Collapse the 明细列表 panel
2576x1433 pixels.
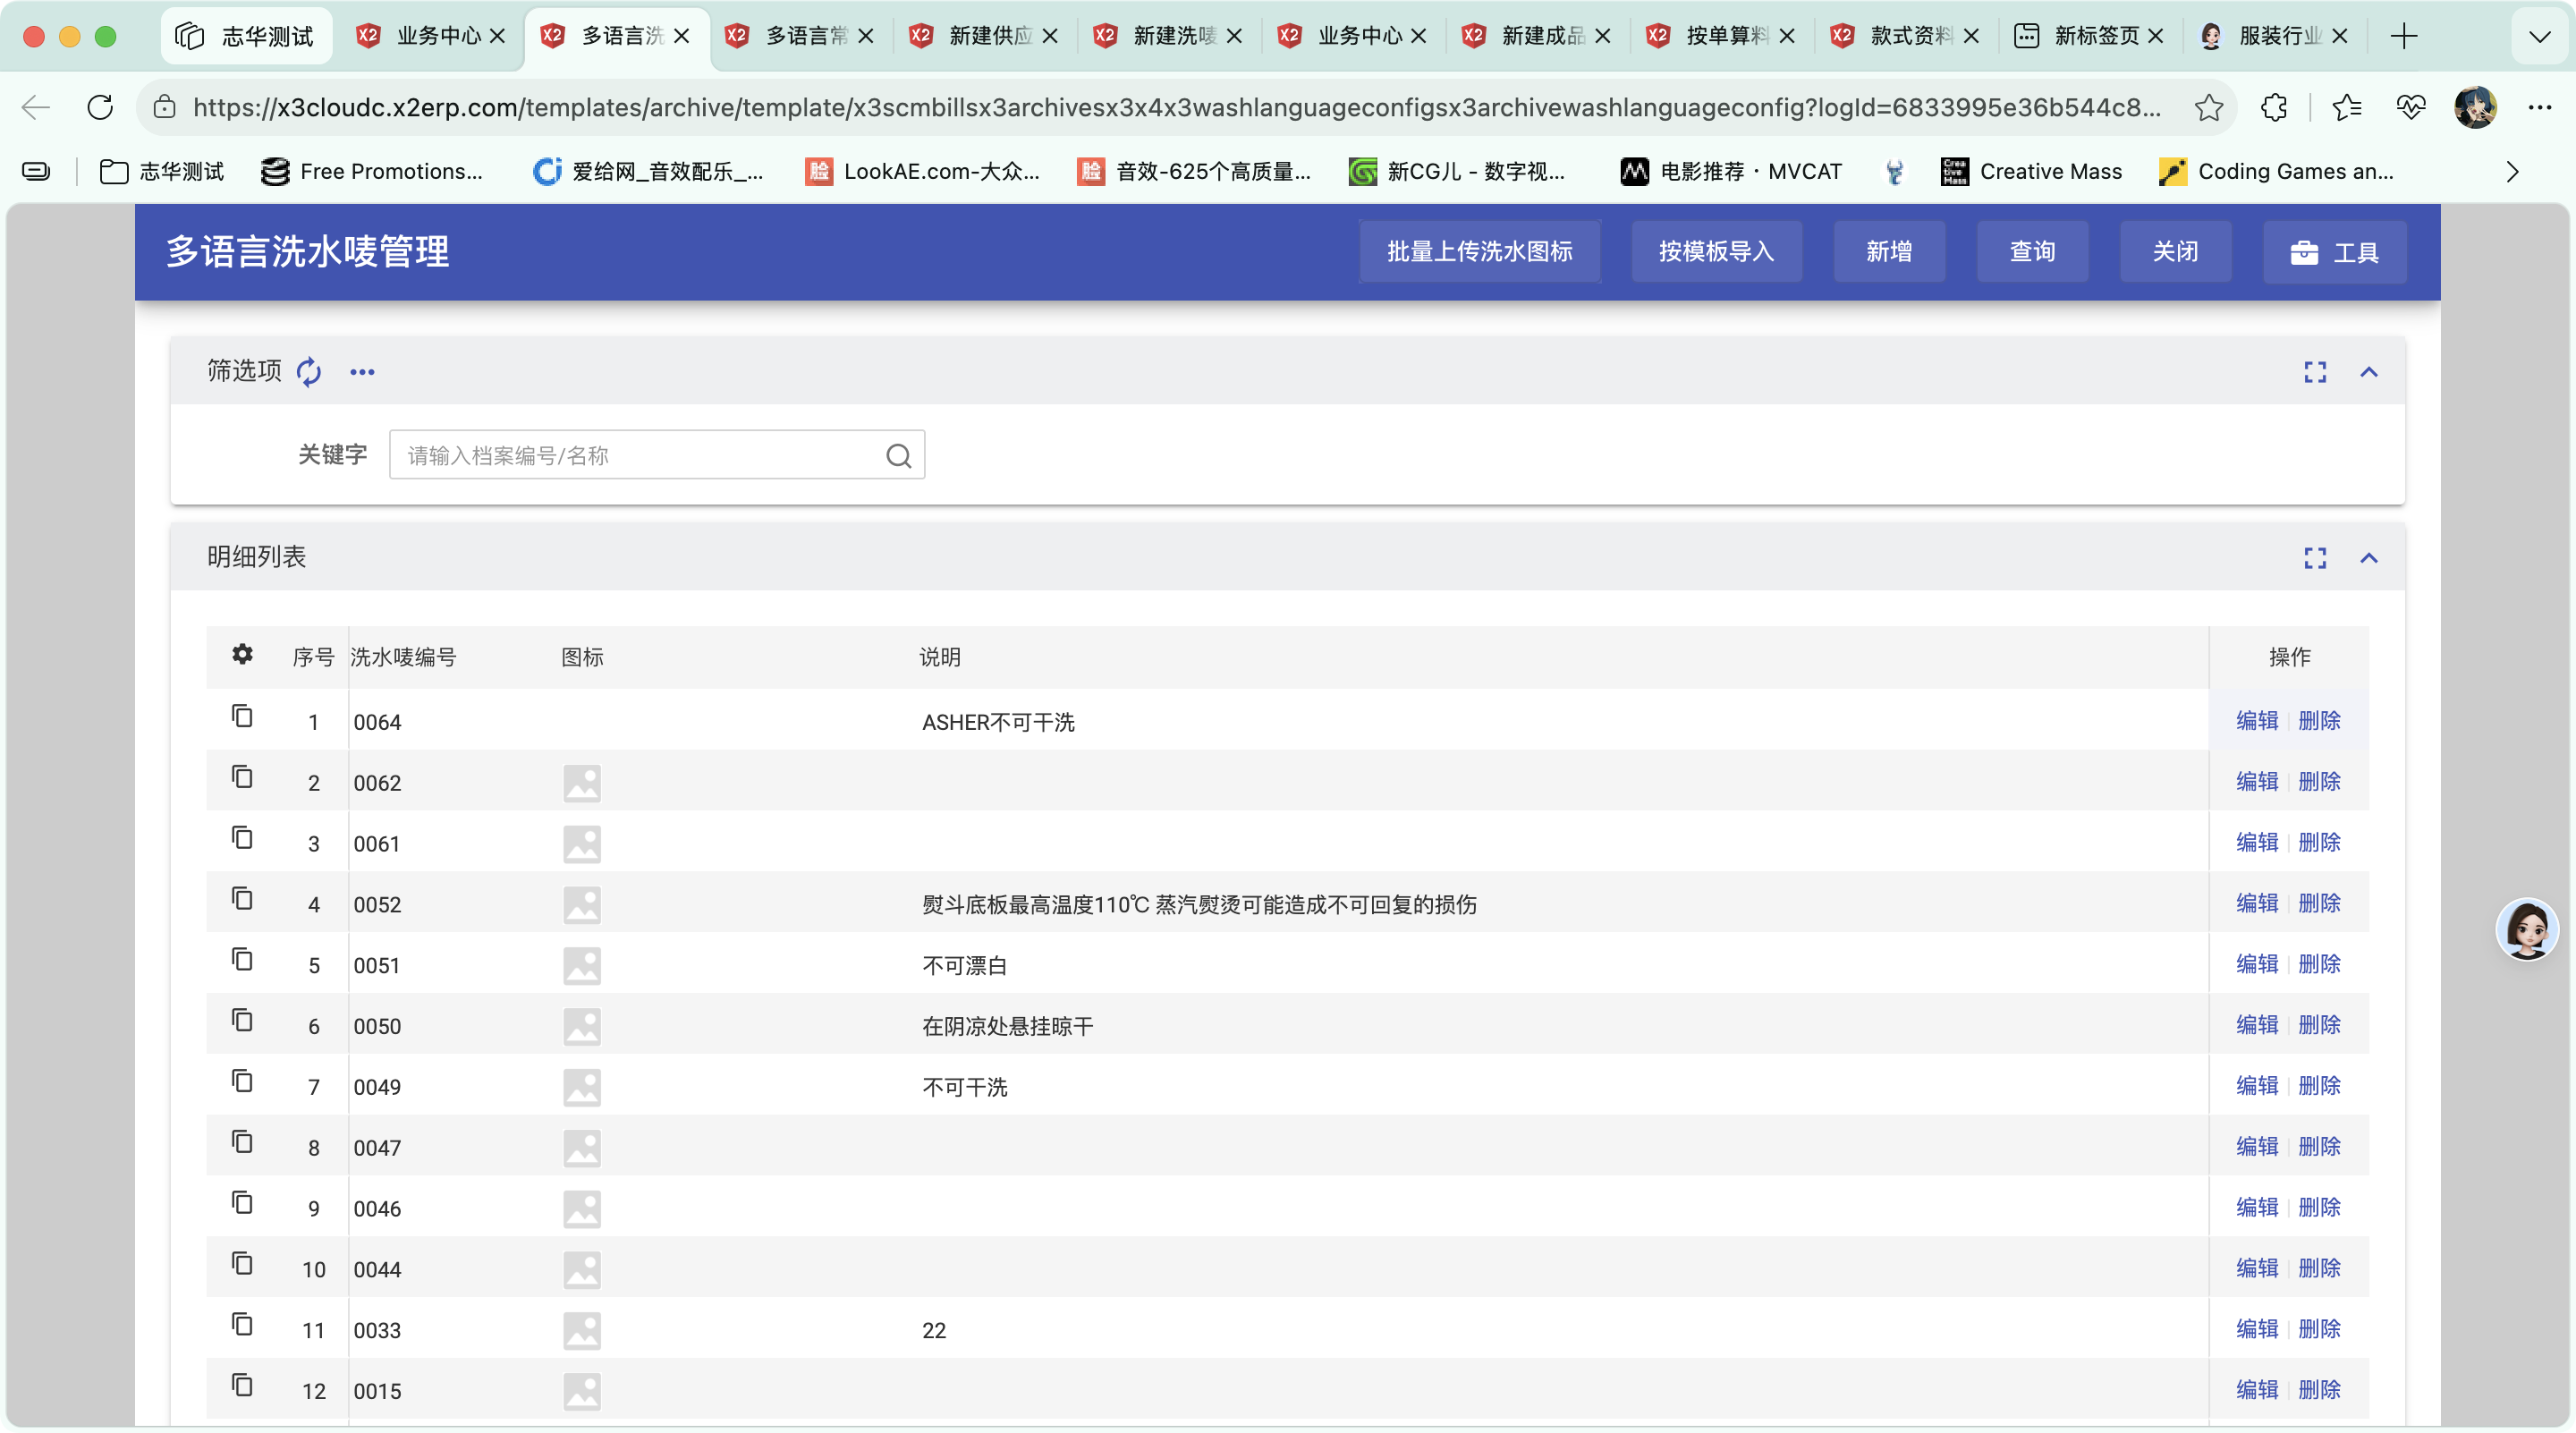point(2369,558)
